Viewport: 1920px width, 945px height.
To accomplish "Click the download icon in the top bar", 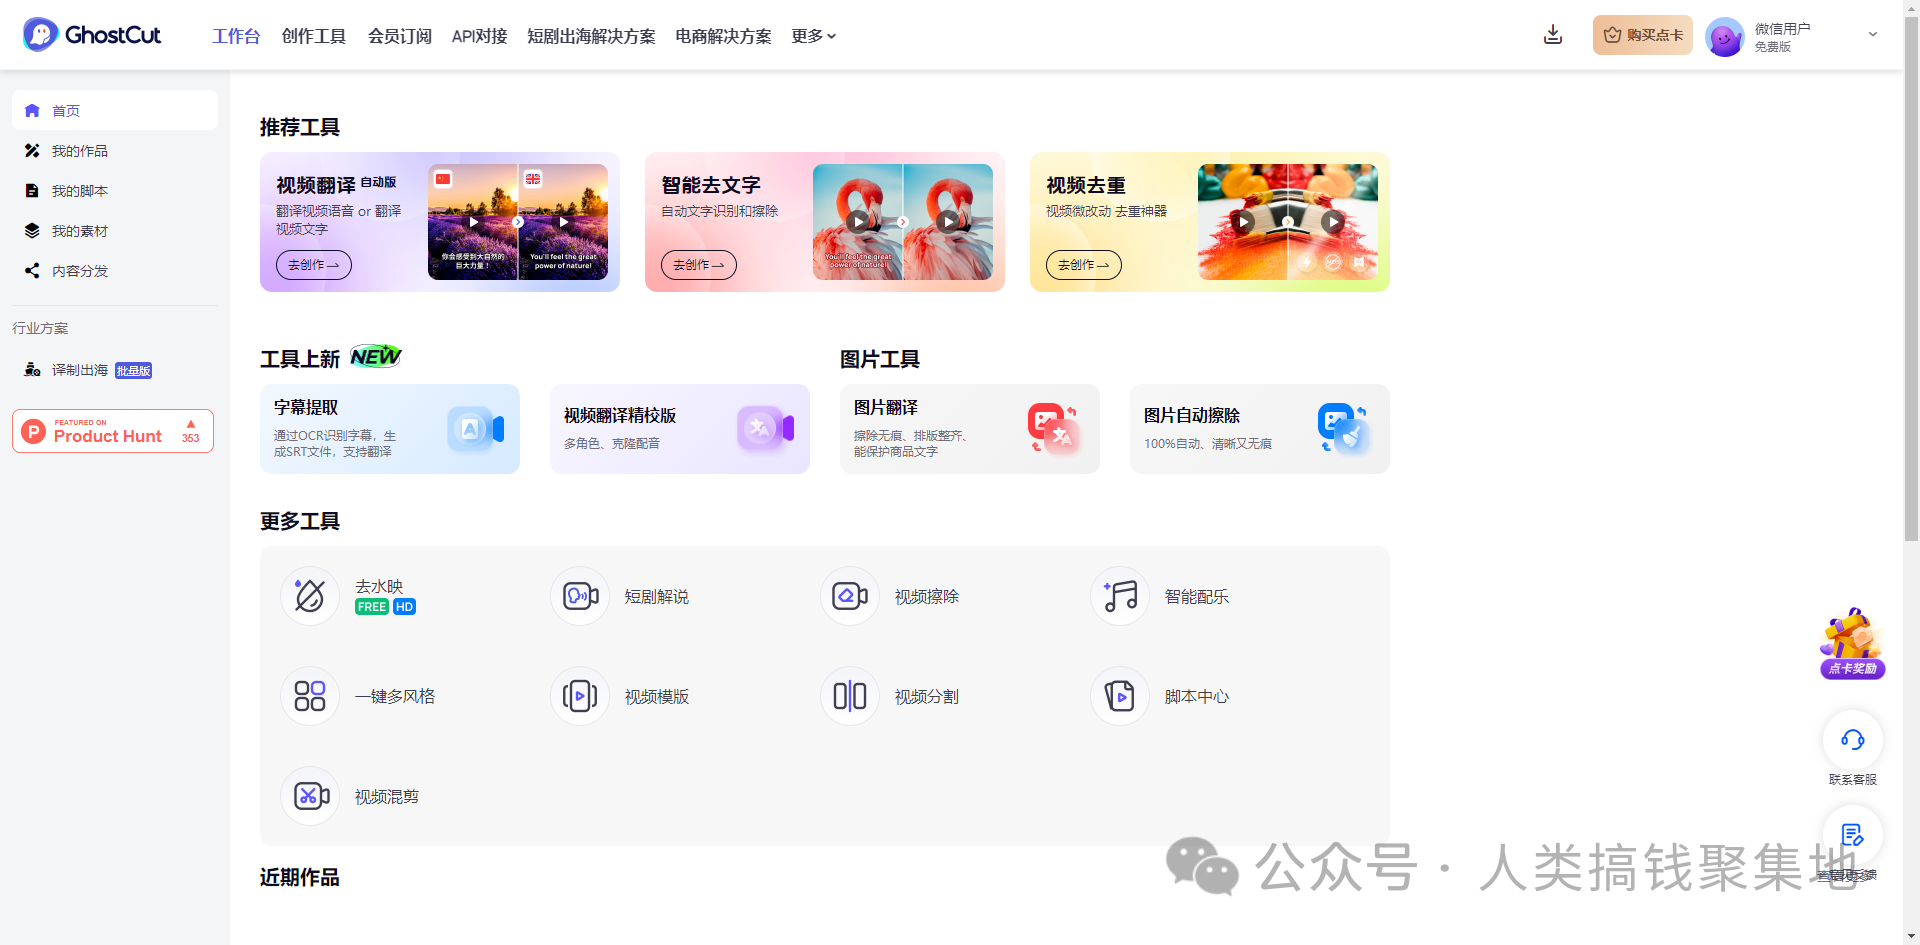I will pos(1553,34).
